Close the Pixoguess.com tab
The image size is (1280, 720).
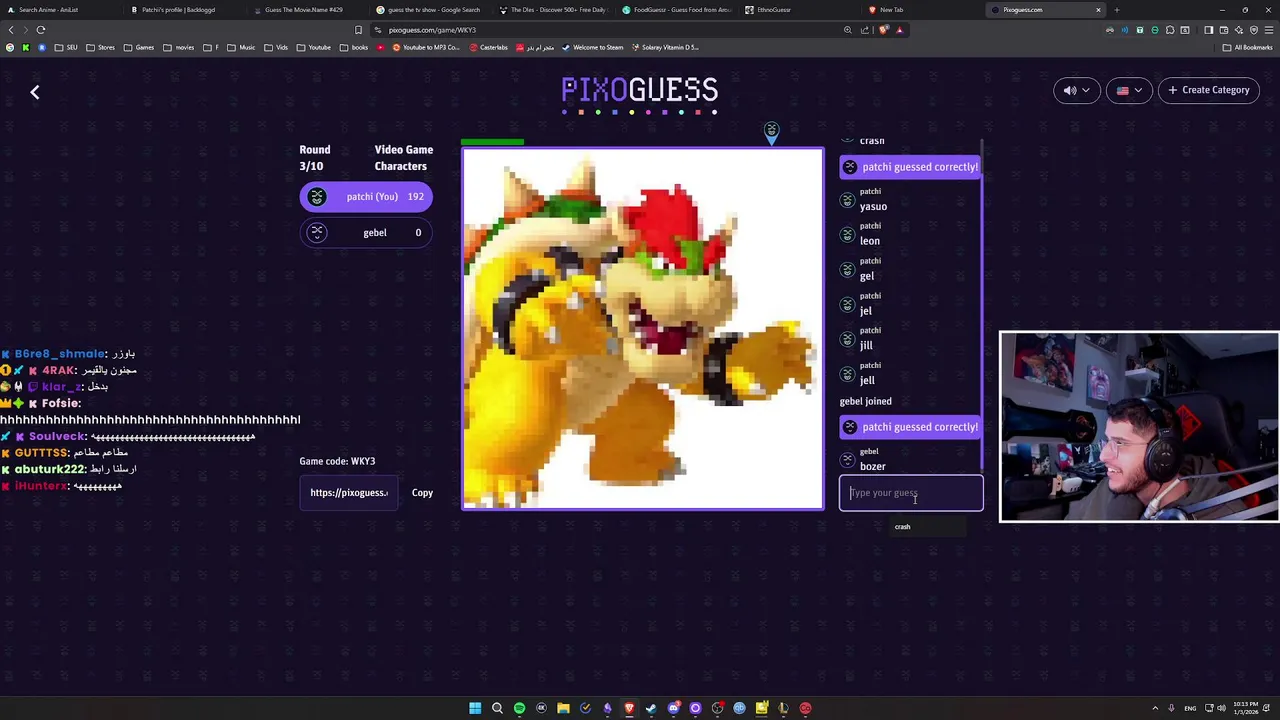click(x=1098, y=10)
